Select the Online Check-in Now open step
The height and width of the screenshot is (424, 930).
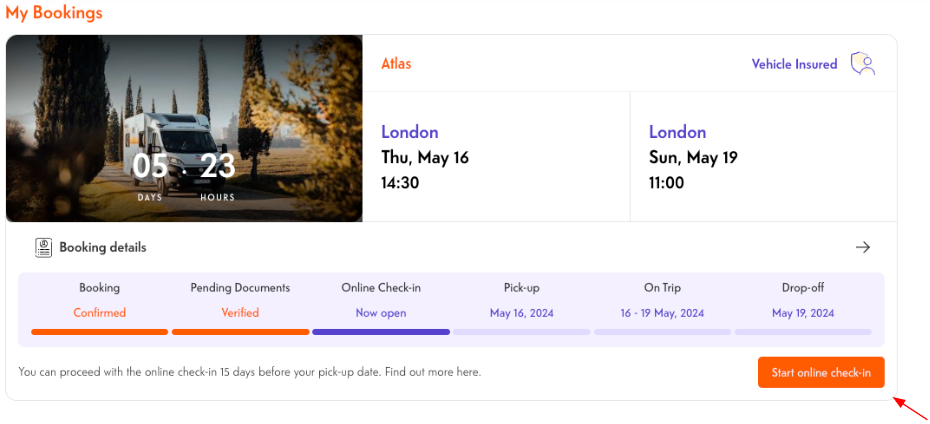381,300
